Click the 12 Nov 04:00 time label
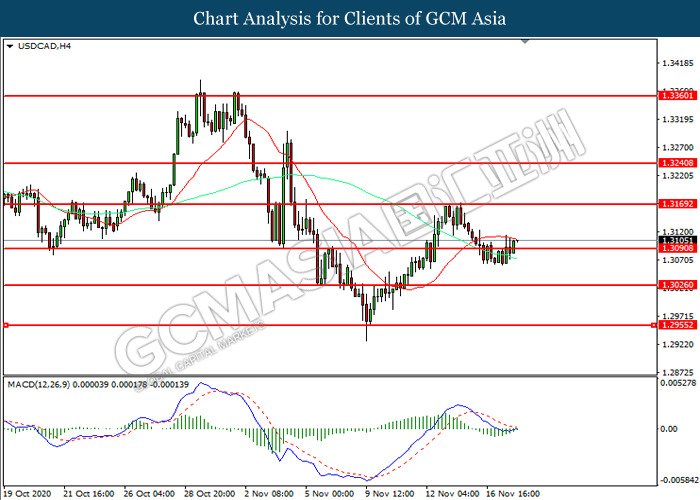The image size is (700, 500). click(453, 494)
